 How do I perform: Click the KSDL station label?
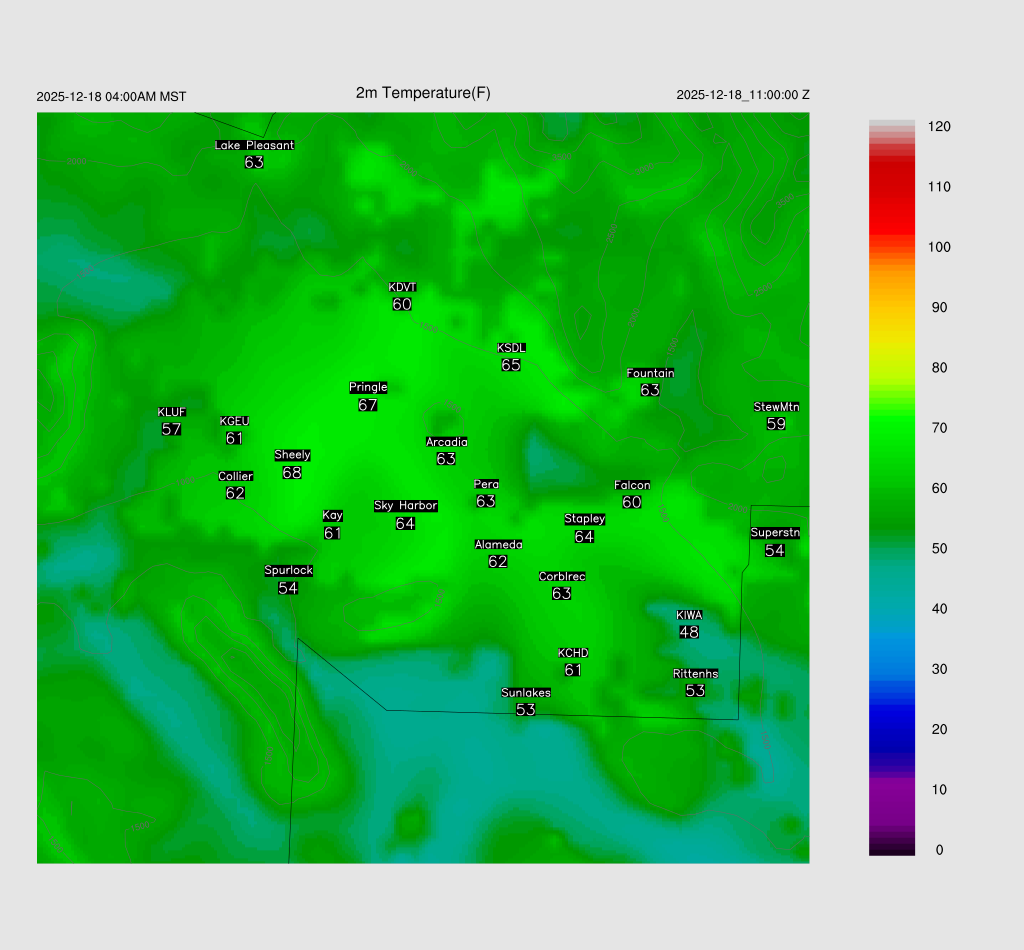pos(511,348)
